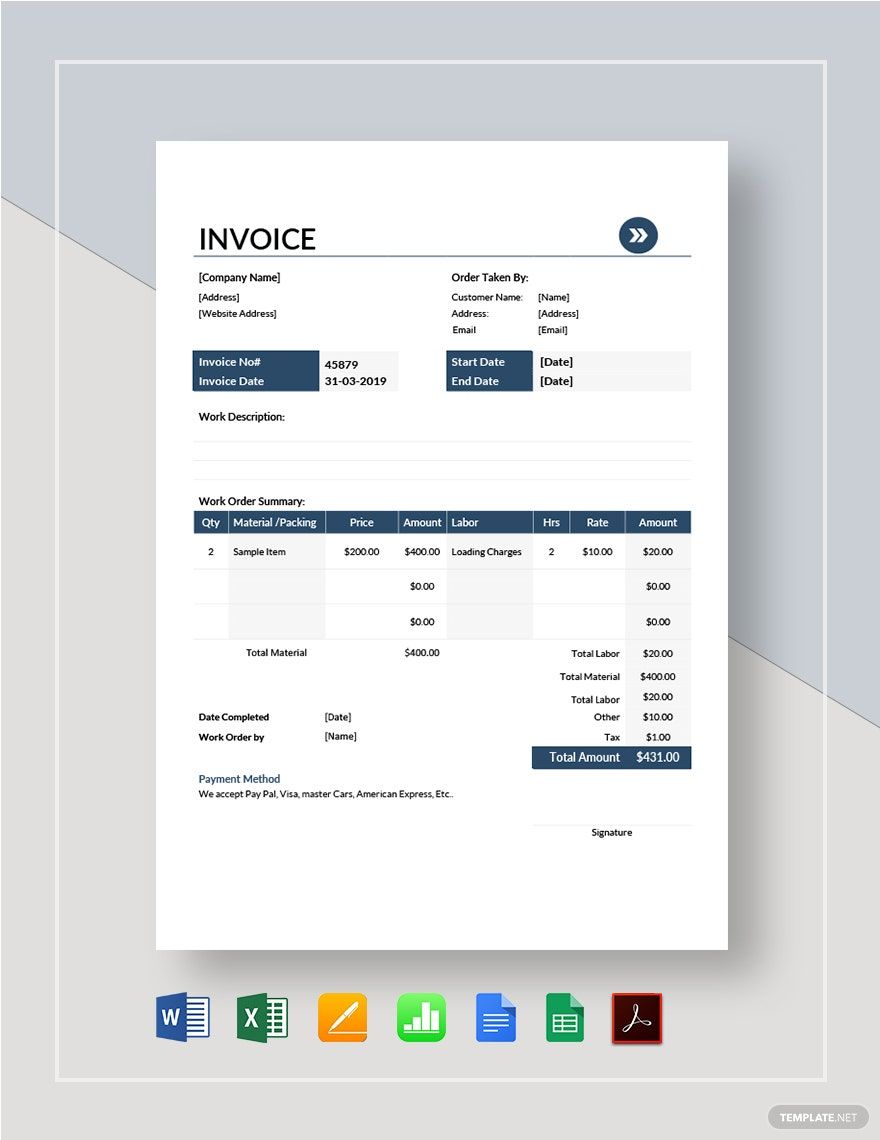Select the Sample Item table cell
The height and width of the screenshot is (1140, 880).
click(258, 551)
